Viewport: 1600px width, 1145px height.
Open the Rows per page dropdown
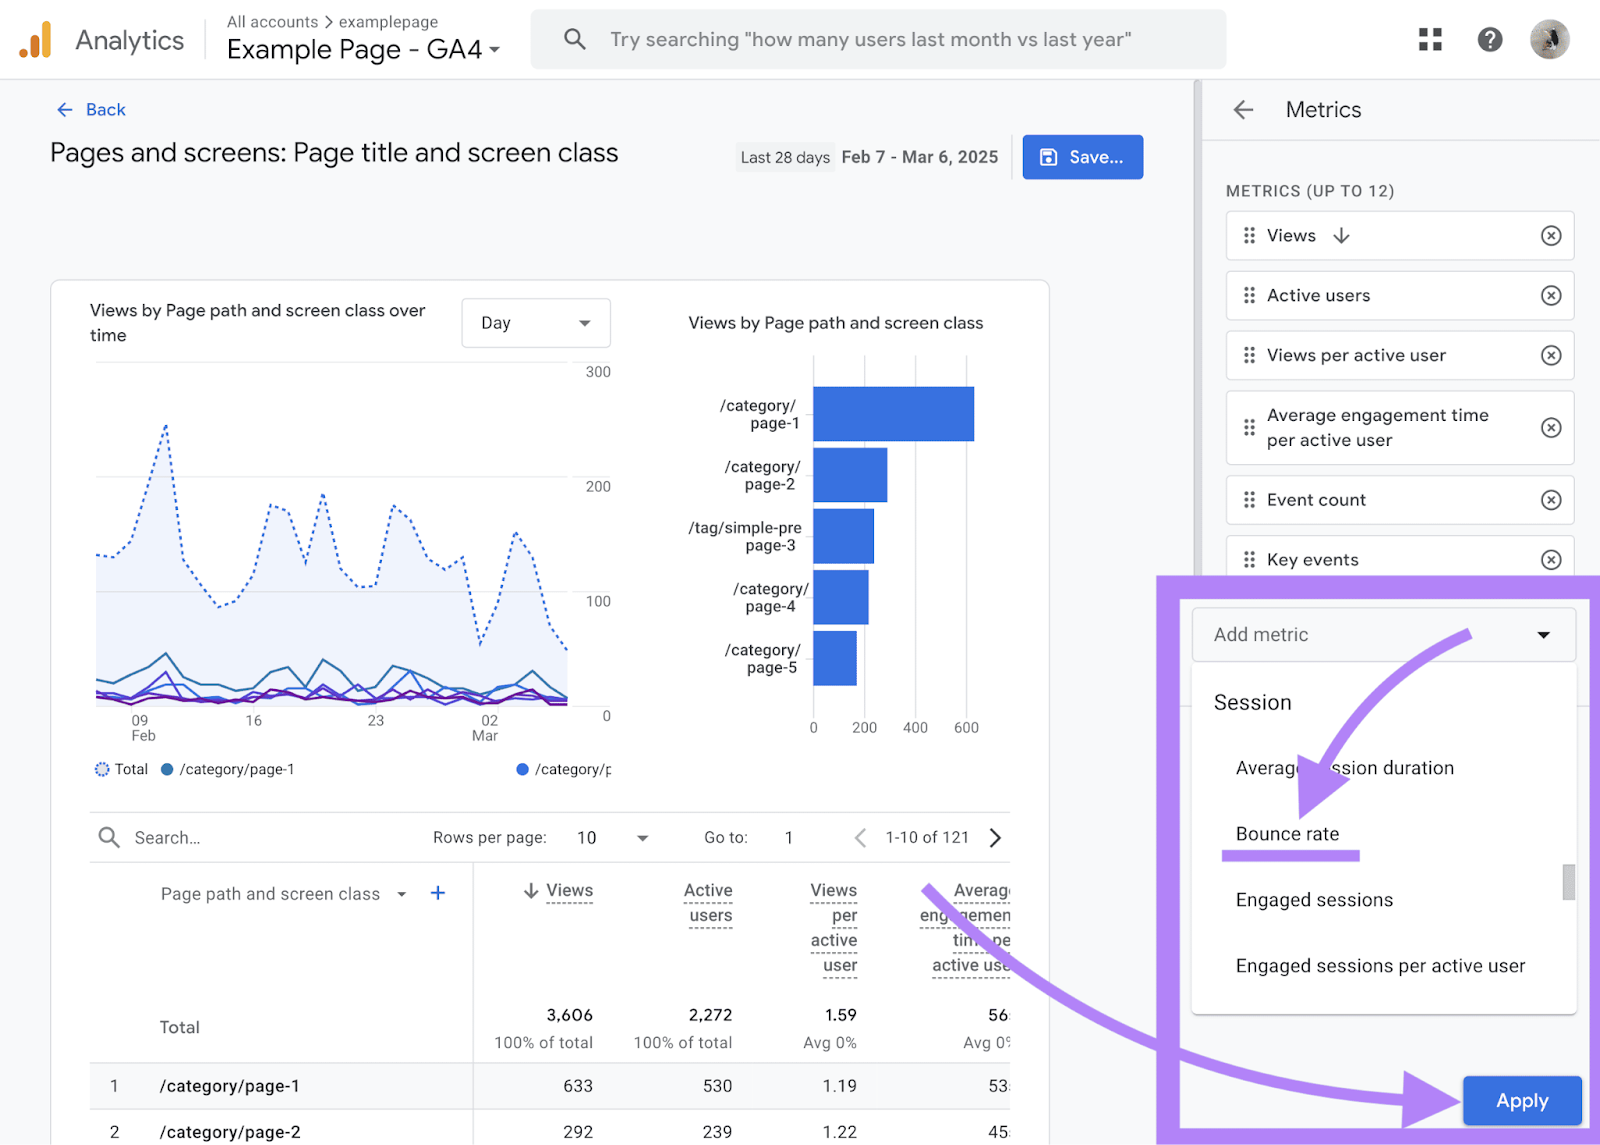(x=641, y=837)
